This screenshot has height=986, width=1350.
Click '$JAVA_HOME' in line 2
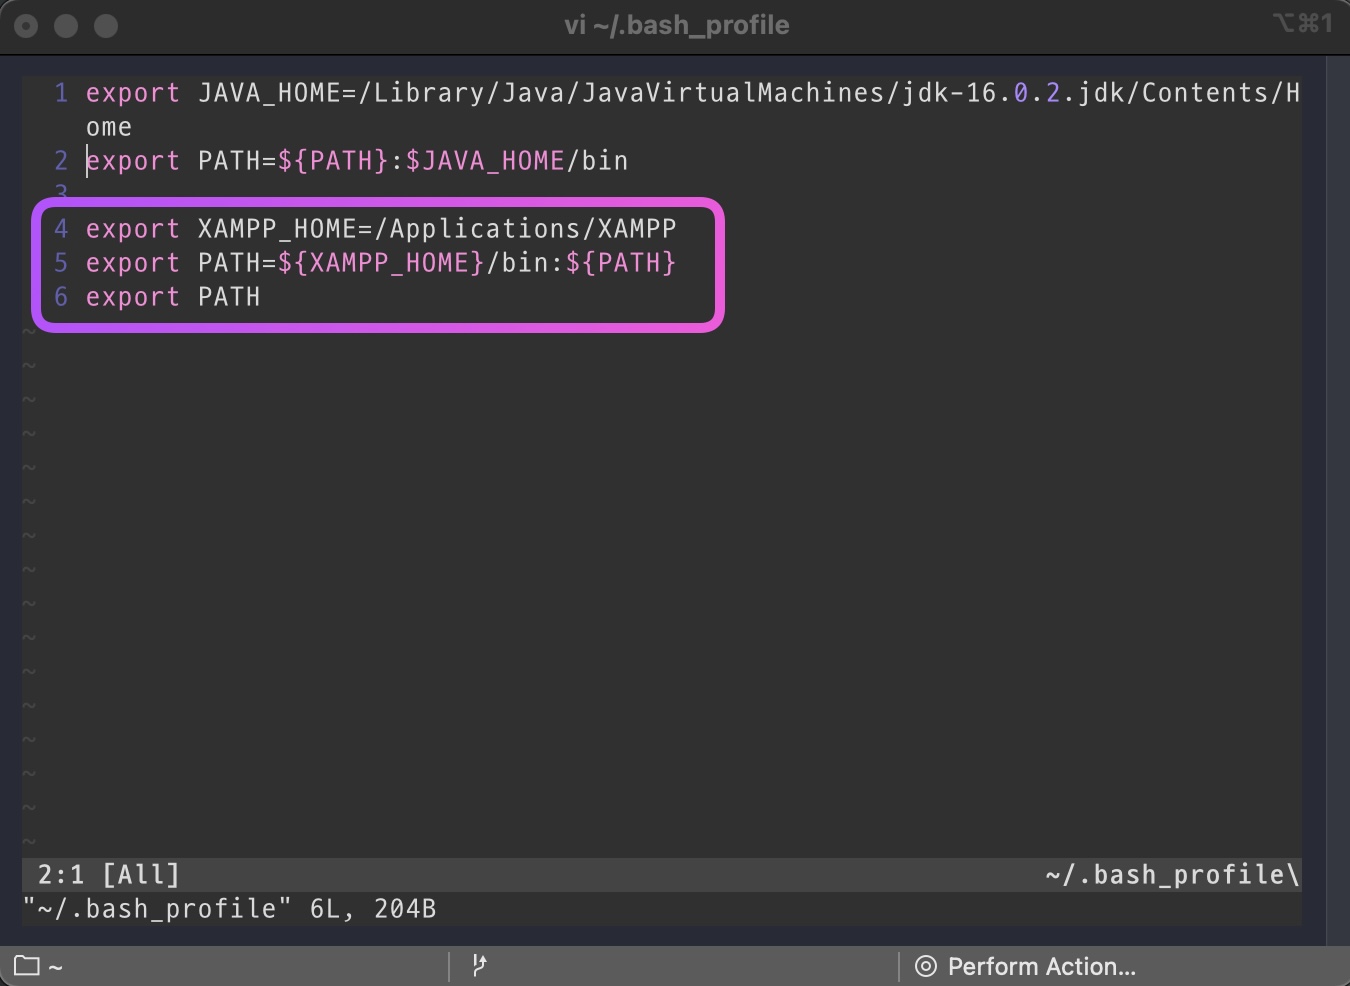tap(485, 161)
